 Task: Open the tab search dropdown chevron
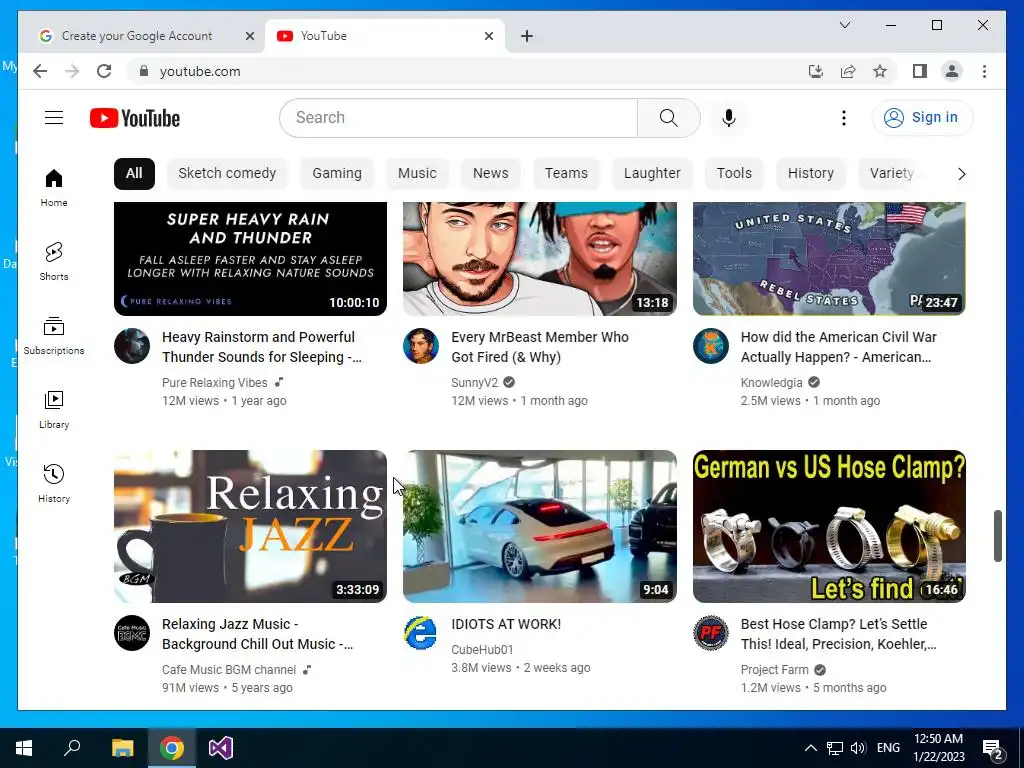[x=844, y=25]
